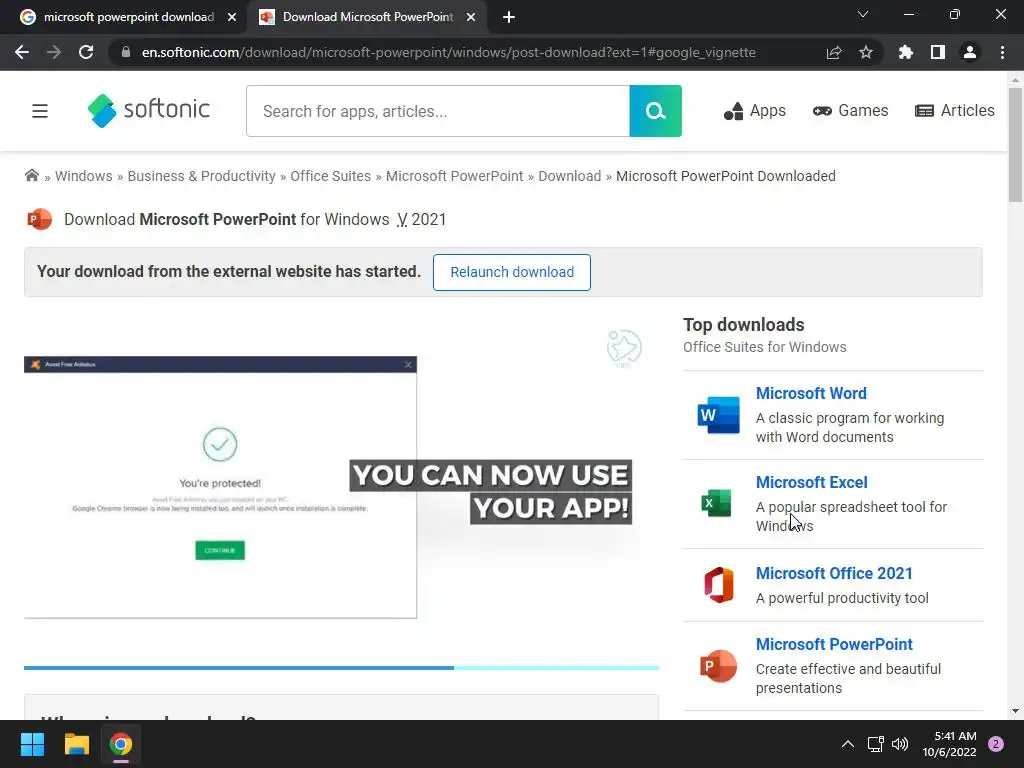Open the Microsoft Excel link
Viewport: 1024px width, 768px height.
coord(812,482)
